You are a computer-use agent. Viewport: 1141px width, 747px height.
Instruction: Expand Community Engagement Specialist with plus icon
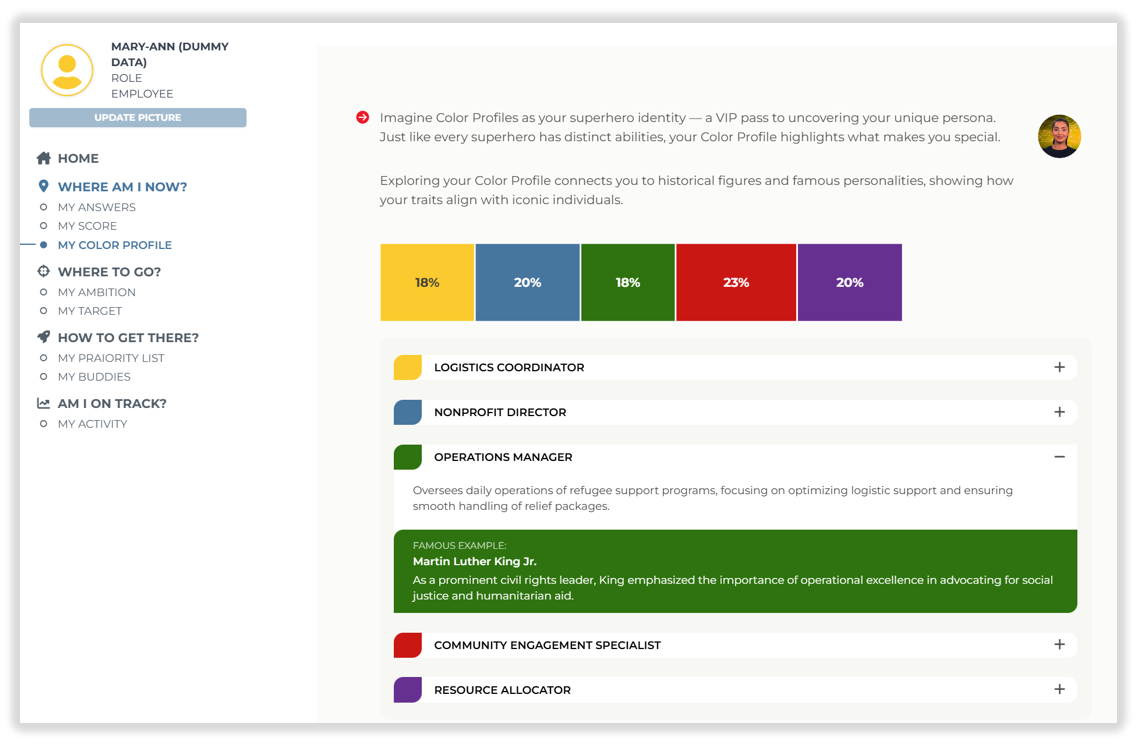click(x=1060, y=644)
